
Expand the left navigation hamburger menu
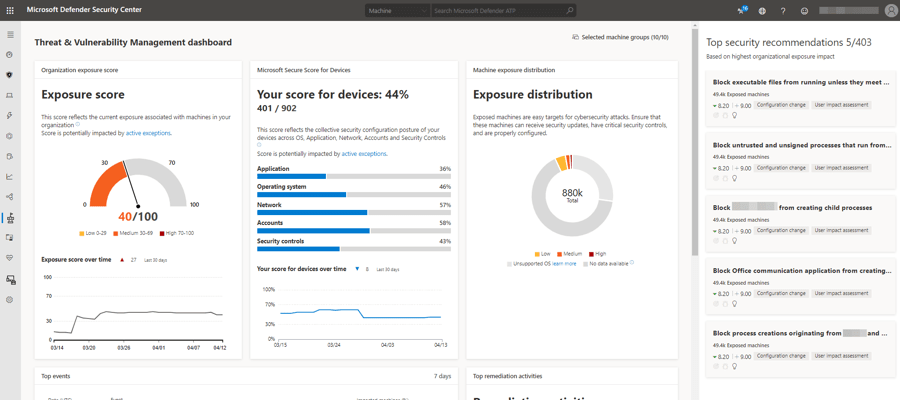click(x=10, y=35)
